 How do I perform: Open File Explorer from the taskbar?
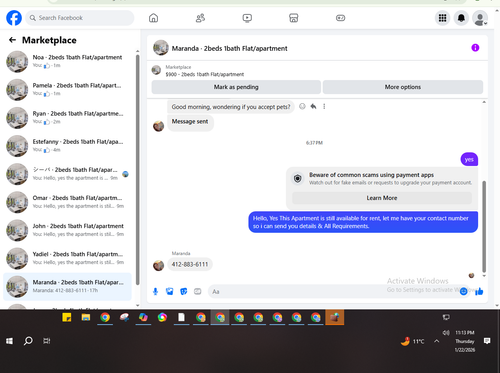coord(86,317)
